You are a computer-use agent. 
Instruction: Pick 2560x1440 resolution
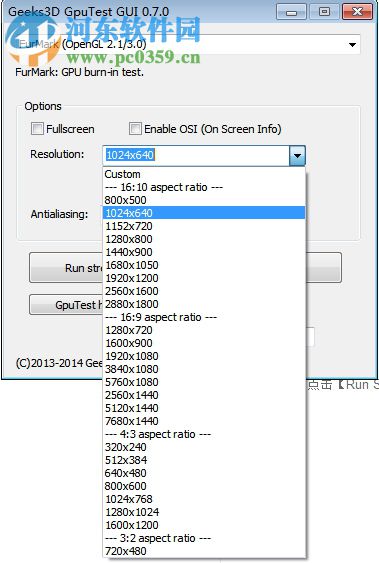[204, 395]
